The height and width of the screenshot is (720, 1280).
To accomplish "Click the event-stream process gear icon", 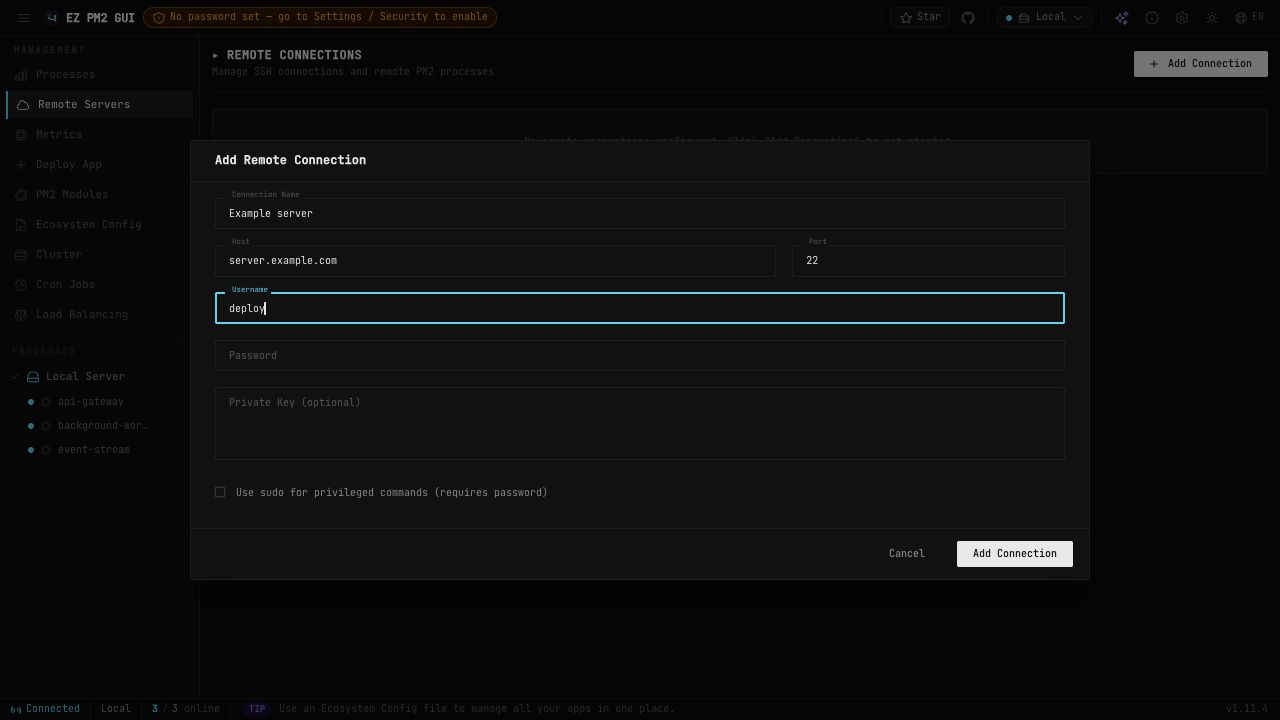I will click(x=46, y=450).
